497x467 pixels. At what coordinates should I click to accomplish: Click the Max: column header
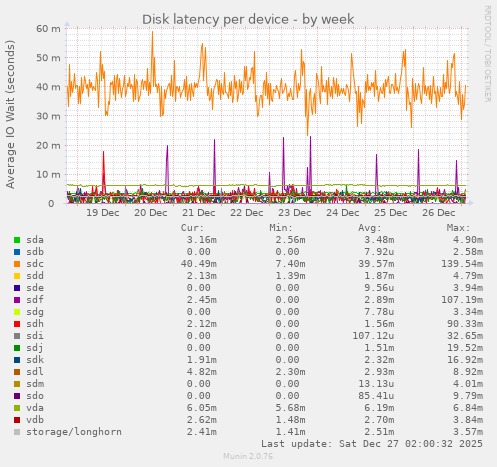pyautogui.click(x=458, y=228)
